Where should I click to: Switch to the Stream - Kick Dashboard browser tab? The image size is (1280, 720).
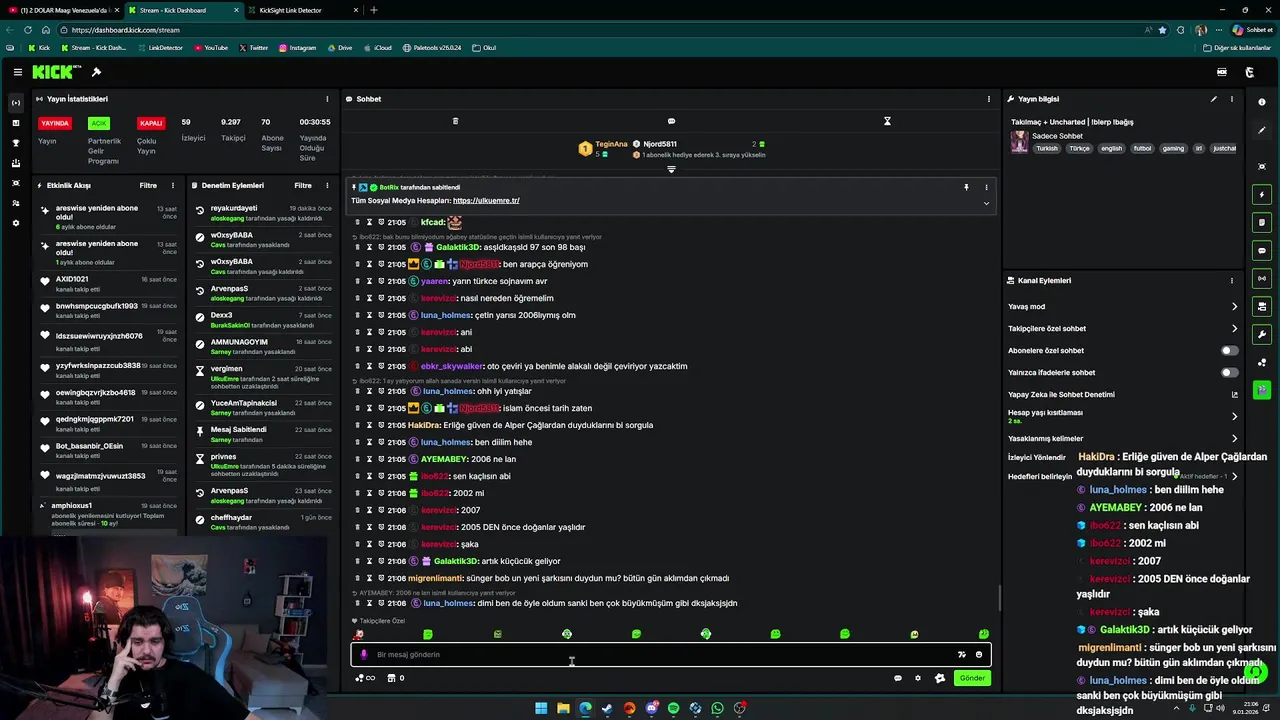(182, 10)
